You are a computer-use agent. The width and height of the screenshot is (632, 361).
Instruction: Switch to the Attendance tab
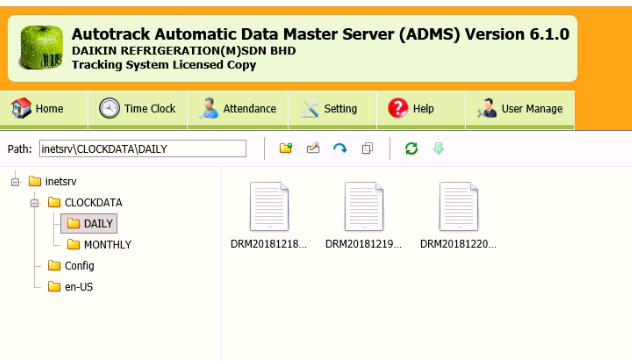point(238,109)
